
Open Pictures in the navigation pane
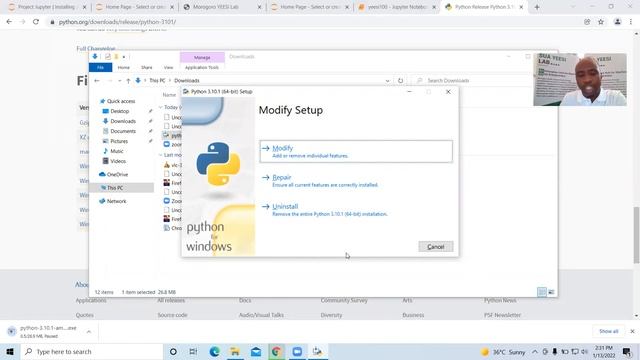pos(119,141)
